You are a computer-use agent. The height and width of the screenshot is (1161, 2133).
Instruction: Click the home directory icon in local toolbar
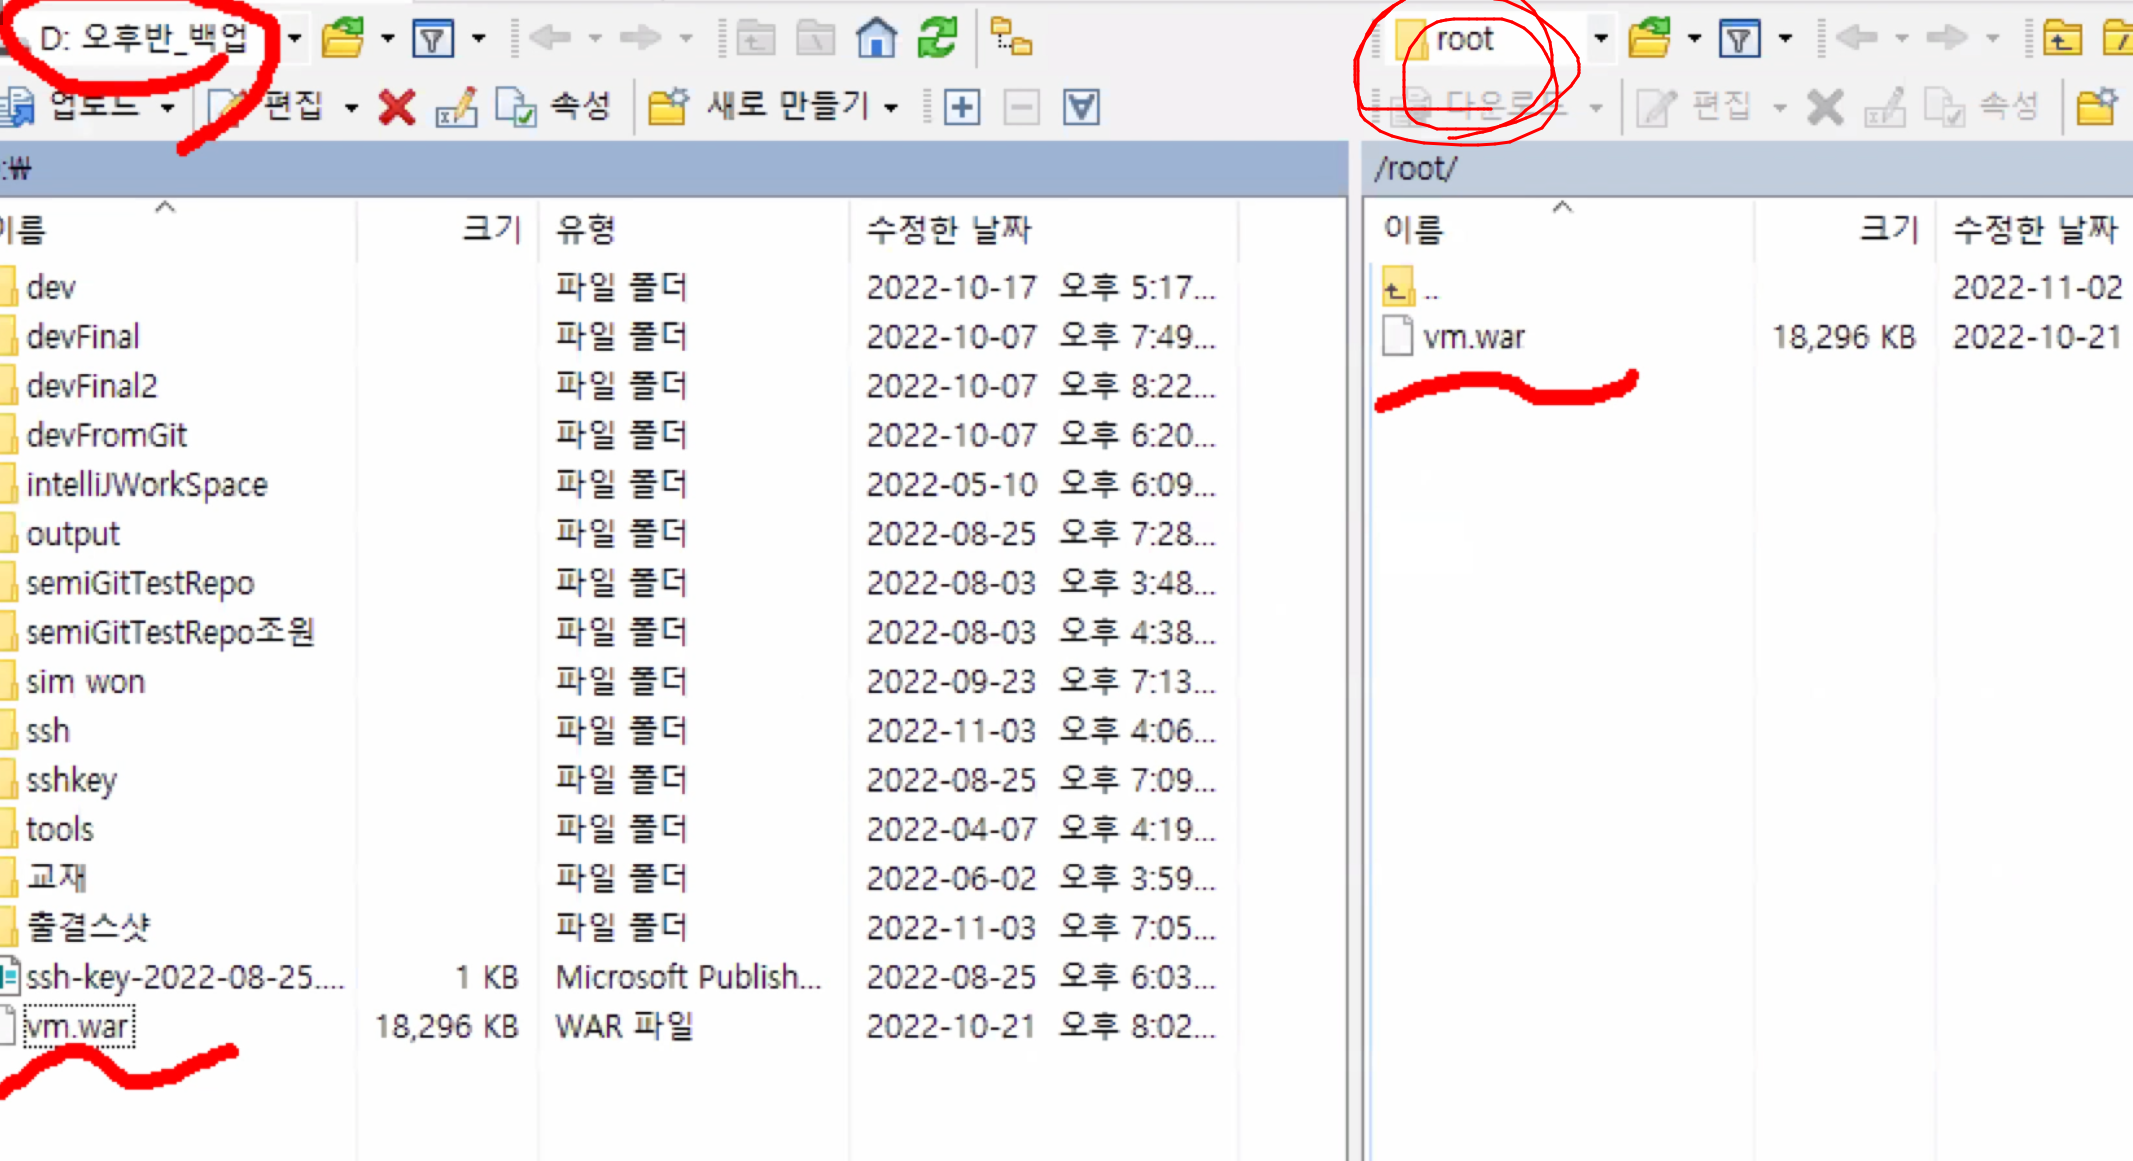(x=876, y=39)
